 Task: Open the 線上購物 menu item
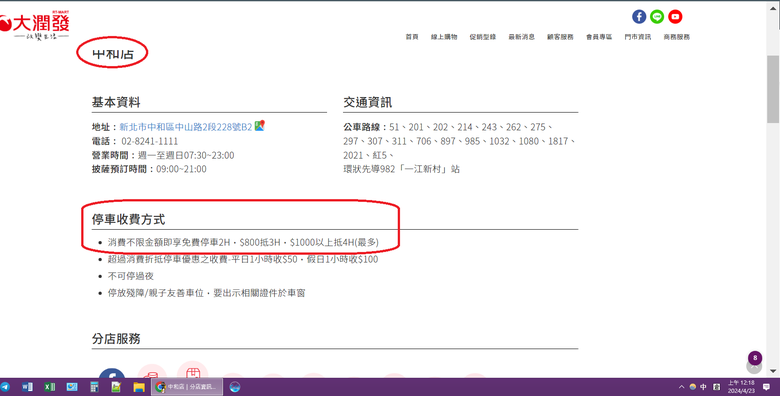(x=444, y=37)
